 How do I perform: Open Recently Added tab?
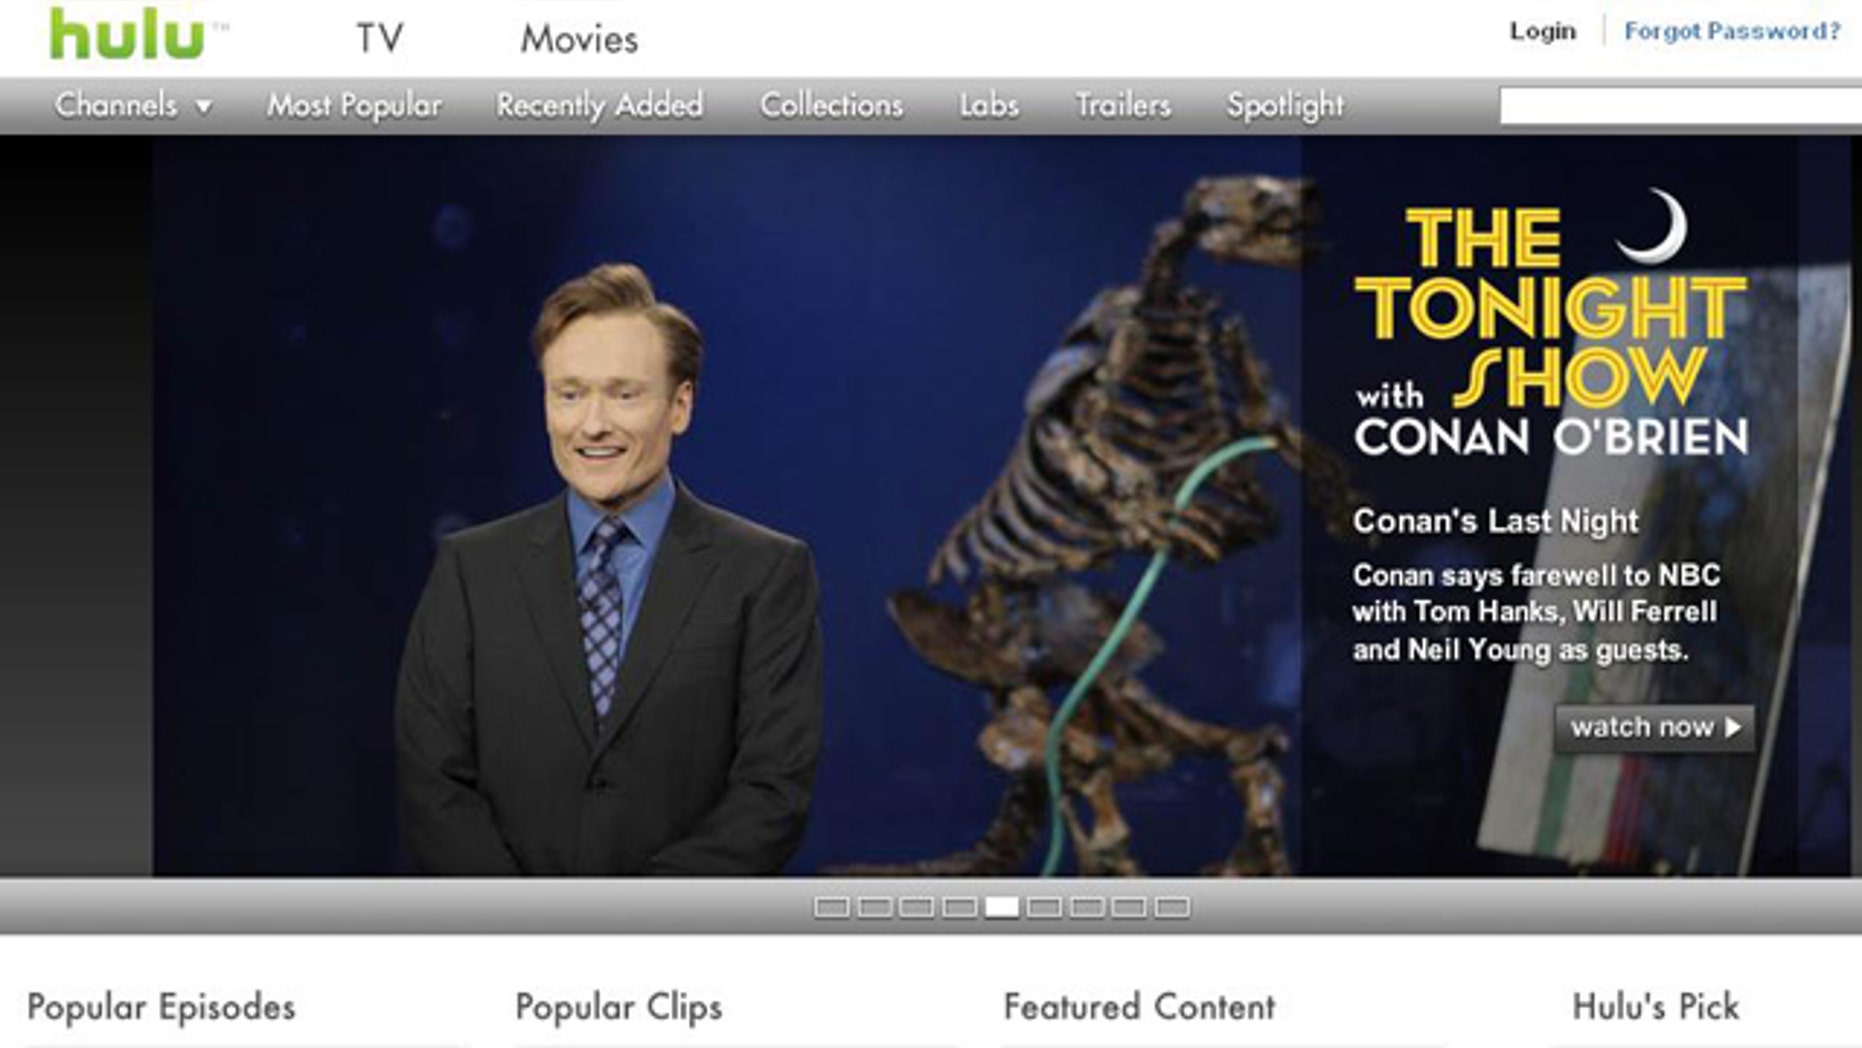600,105
